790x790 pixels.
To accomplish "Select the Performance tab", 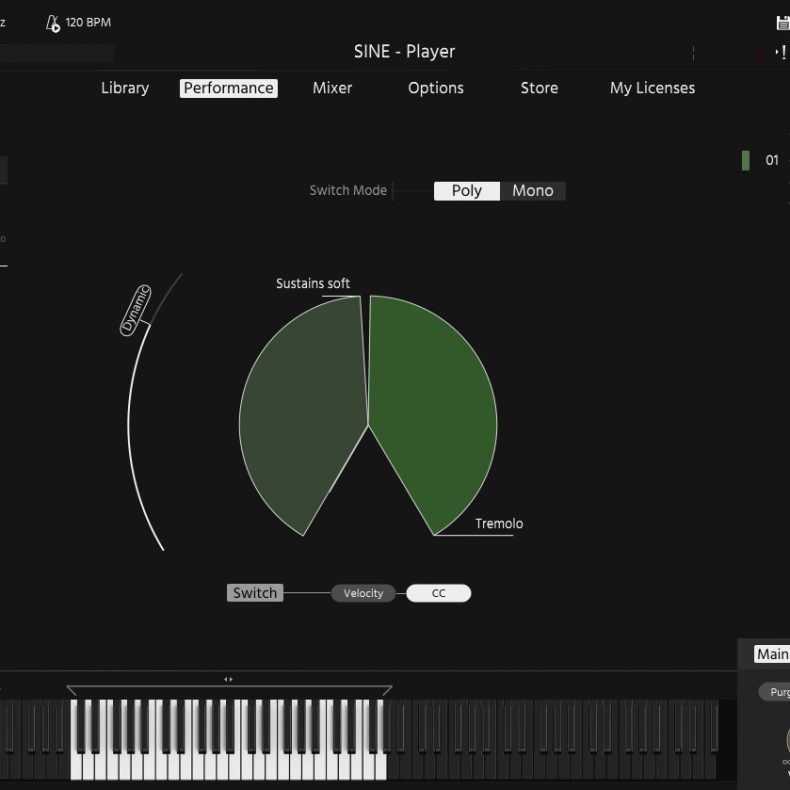I will (229, 88).
